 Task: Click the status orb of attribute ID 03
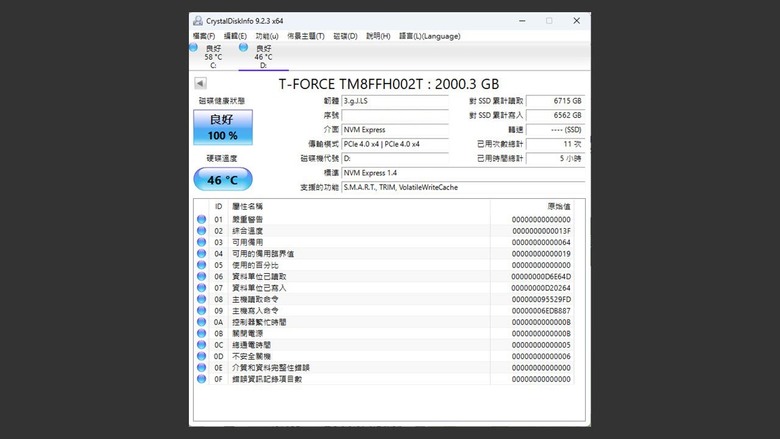[x=201, y=242]
